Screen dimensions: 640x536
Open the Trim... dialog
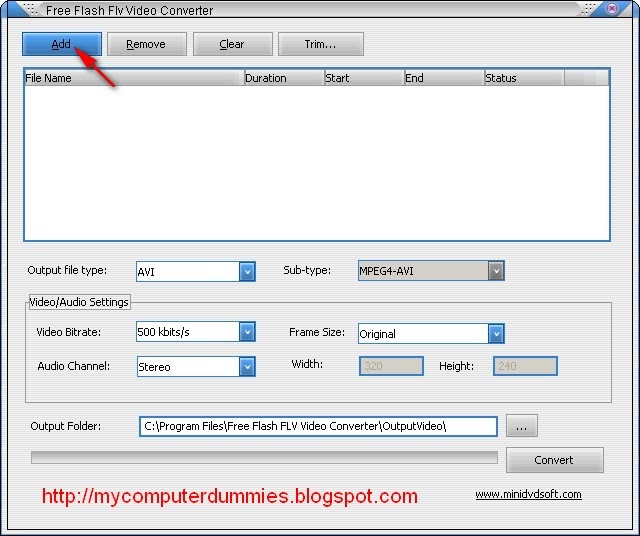pos(320,44)
